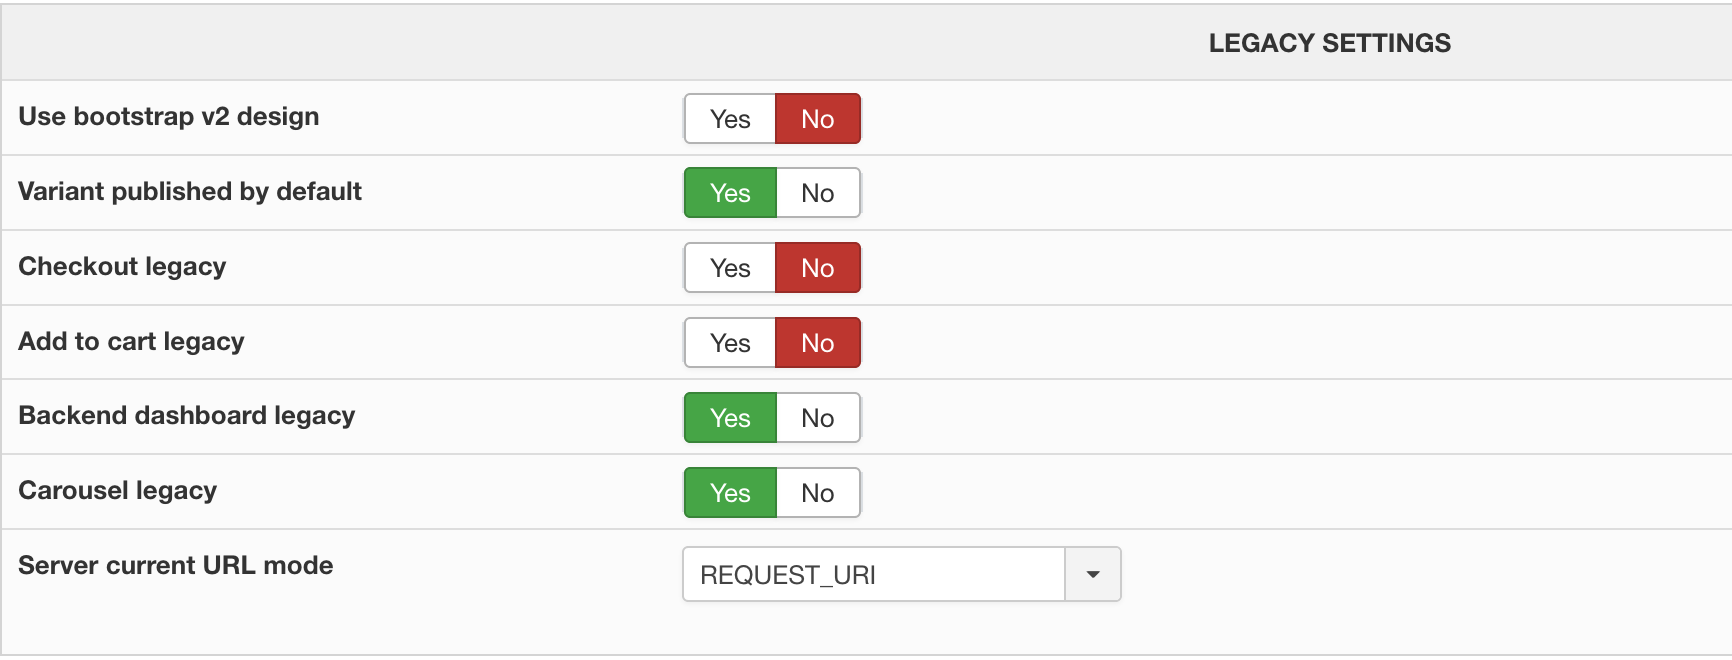Click No on Add to cart legacy
1732x660 pixels.
coord(817,343)
